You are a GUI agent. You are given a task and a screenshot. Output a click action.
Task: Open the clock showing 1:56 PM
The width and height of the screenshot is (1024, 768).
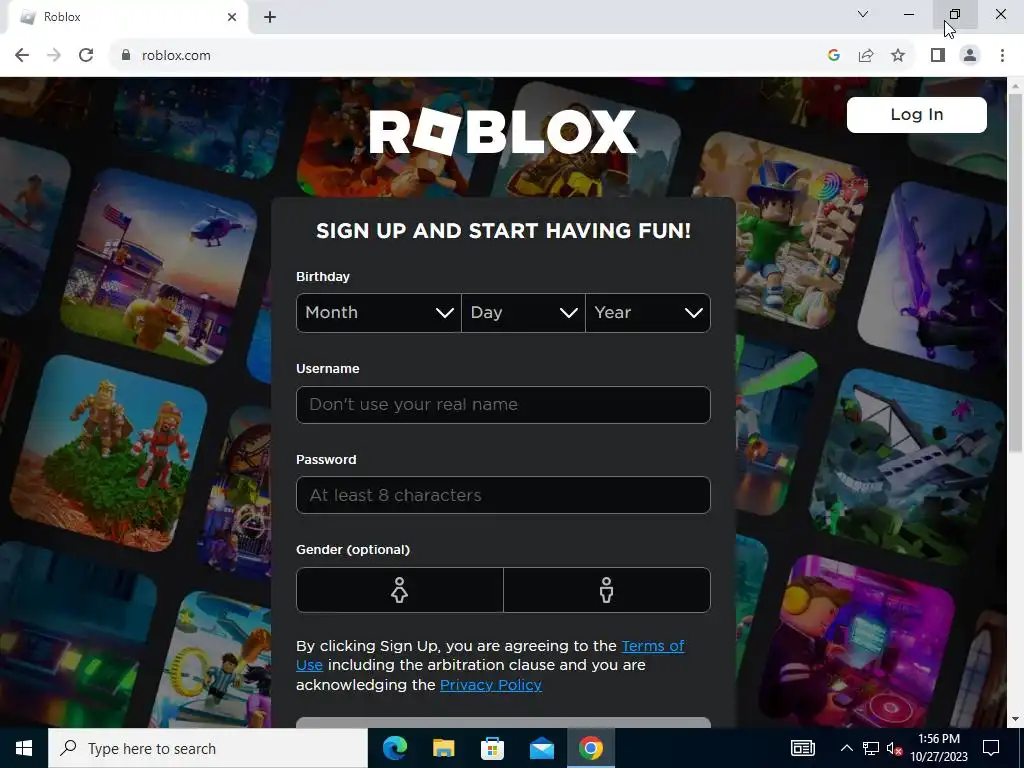click(938, 748)
